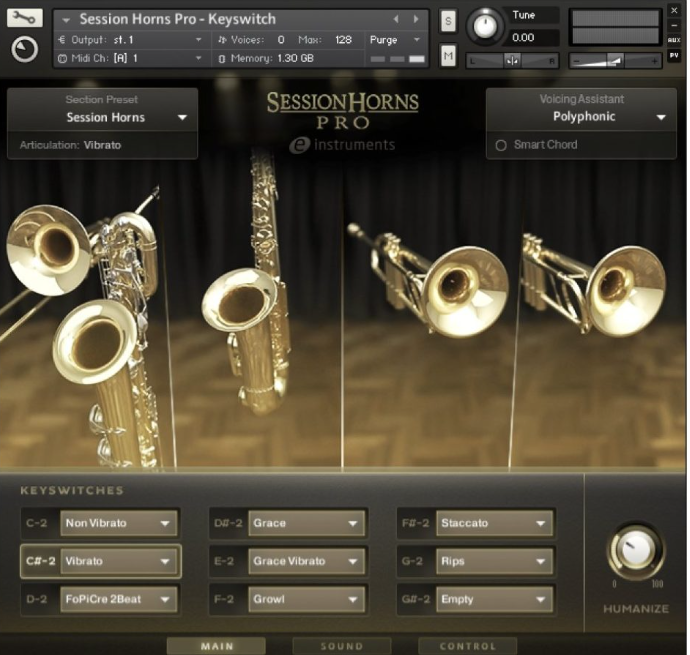Click the G-2 keyswitch label
The image size is (690, 655).
(x=412, y=561)
